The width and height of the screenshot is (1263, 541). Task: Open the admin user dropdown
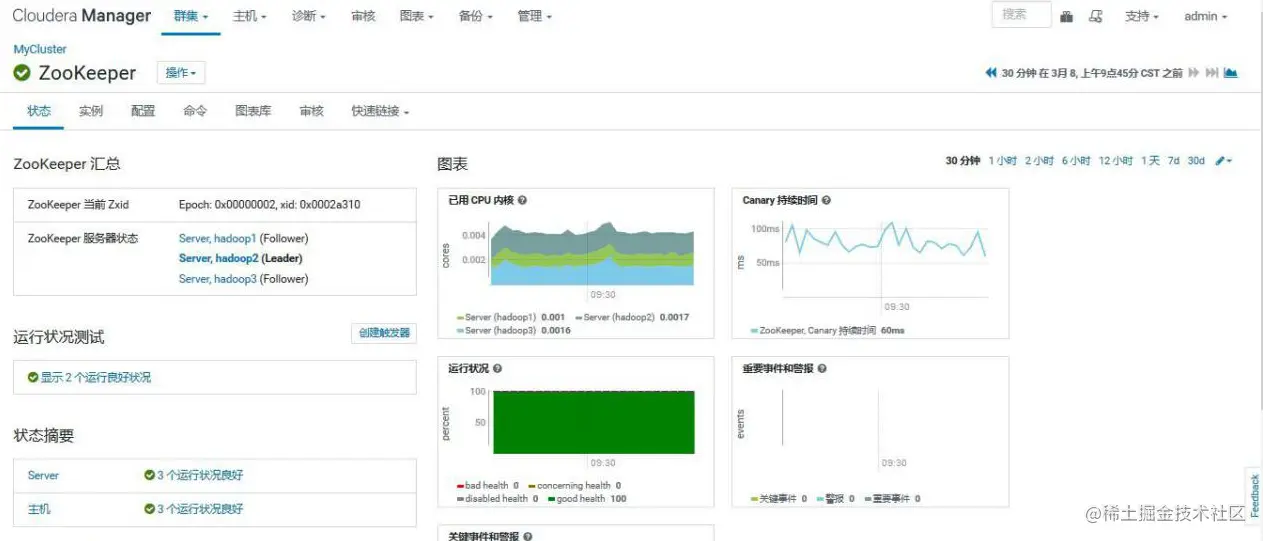[1205, 16]
